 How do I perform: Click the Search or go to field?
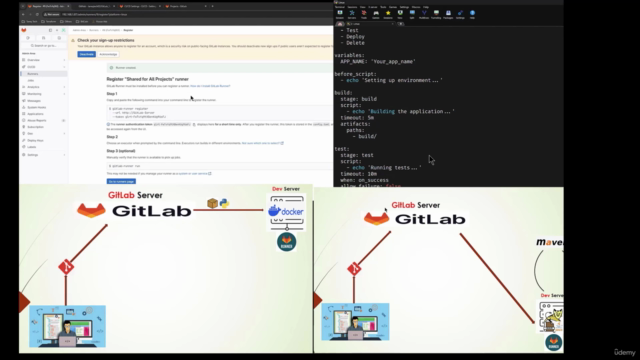click(x=44, y=46)
